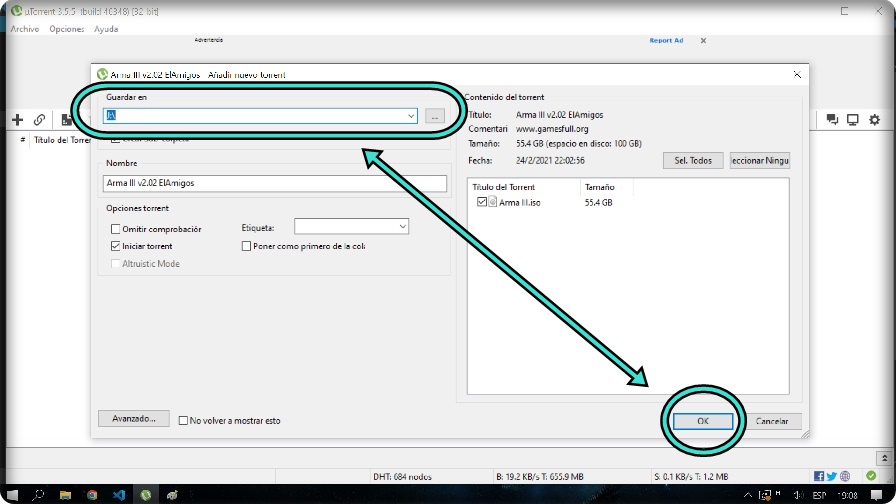Close the advertisement with the X
The height and width of the screenshot is (504, 896).
703,41
